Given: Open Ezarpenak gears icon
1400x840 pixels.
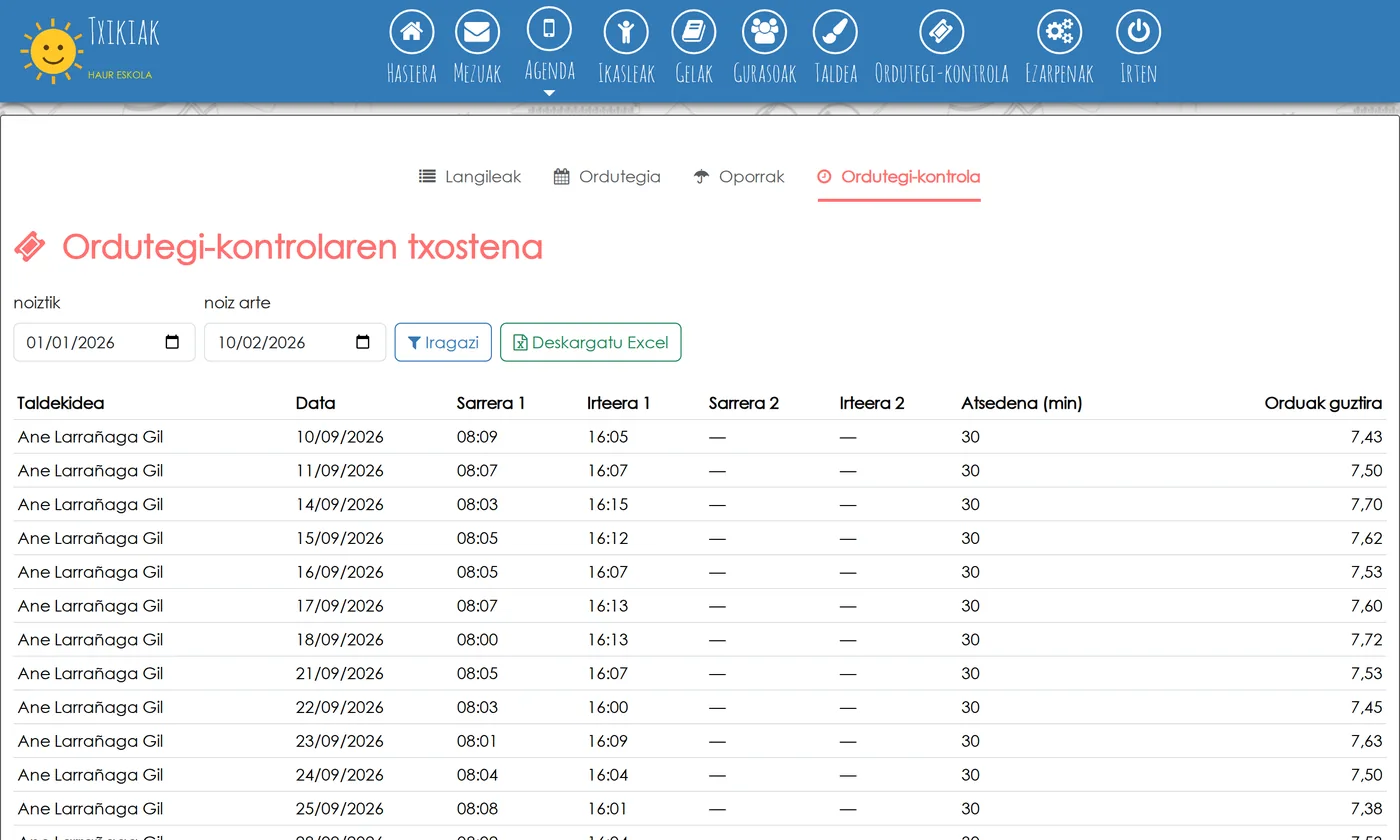Looking at the screenshot, I should 1059,32.
